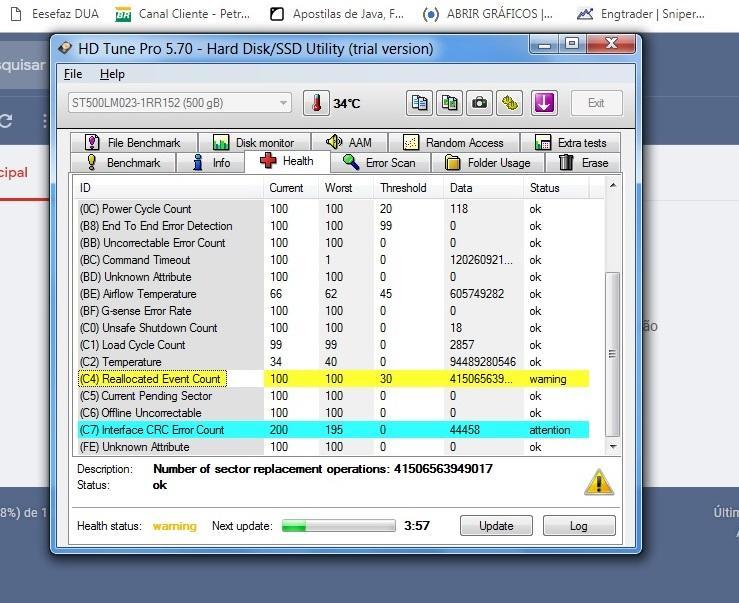Viewport: 739px width, 603px height.
Task: Click the yellow warning triangle icon
Action: pos(599,482)
